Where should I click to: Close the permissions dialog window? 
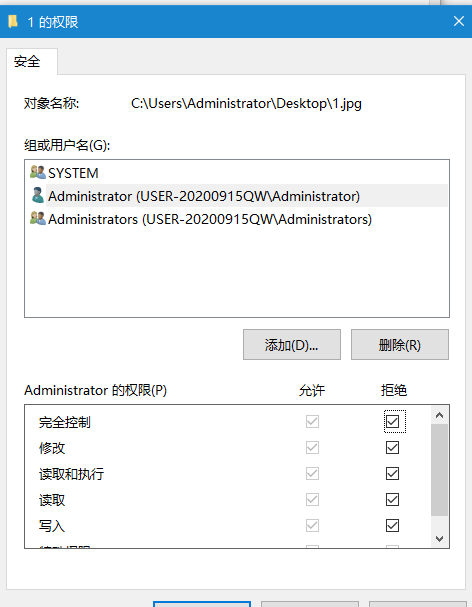coord(459,21)
